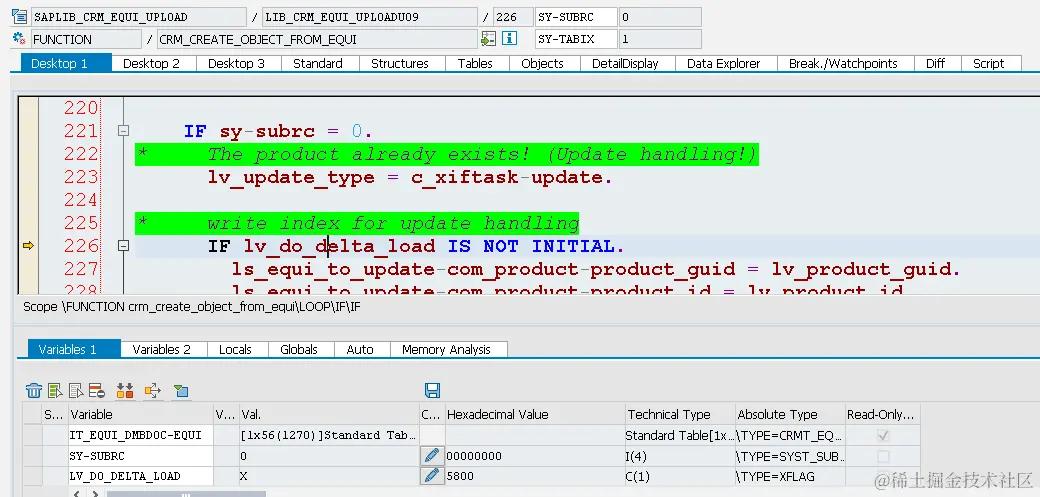Click the Read-Only column header
The height and width of the screenshot is (497, 1040).
tap(882, 415)
